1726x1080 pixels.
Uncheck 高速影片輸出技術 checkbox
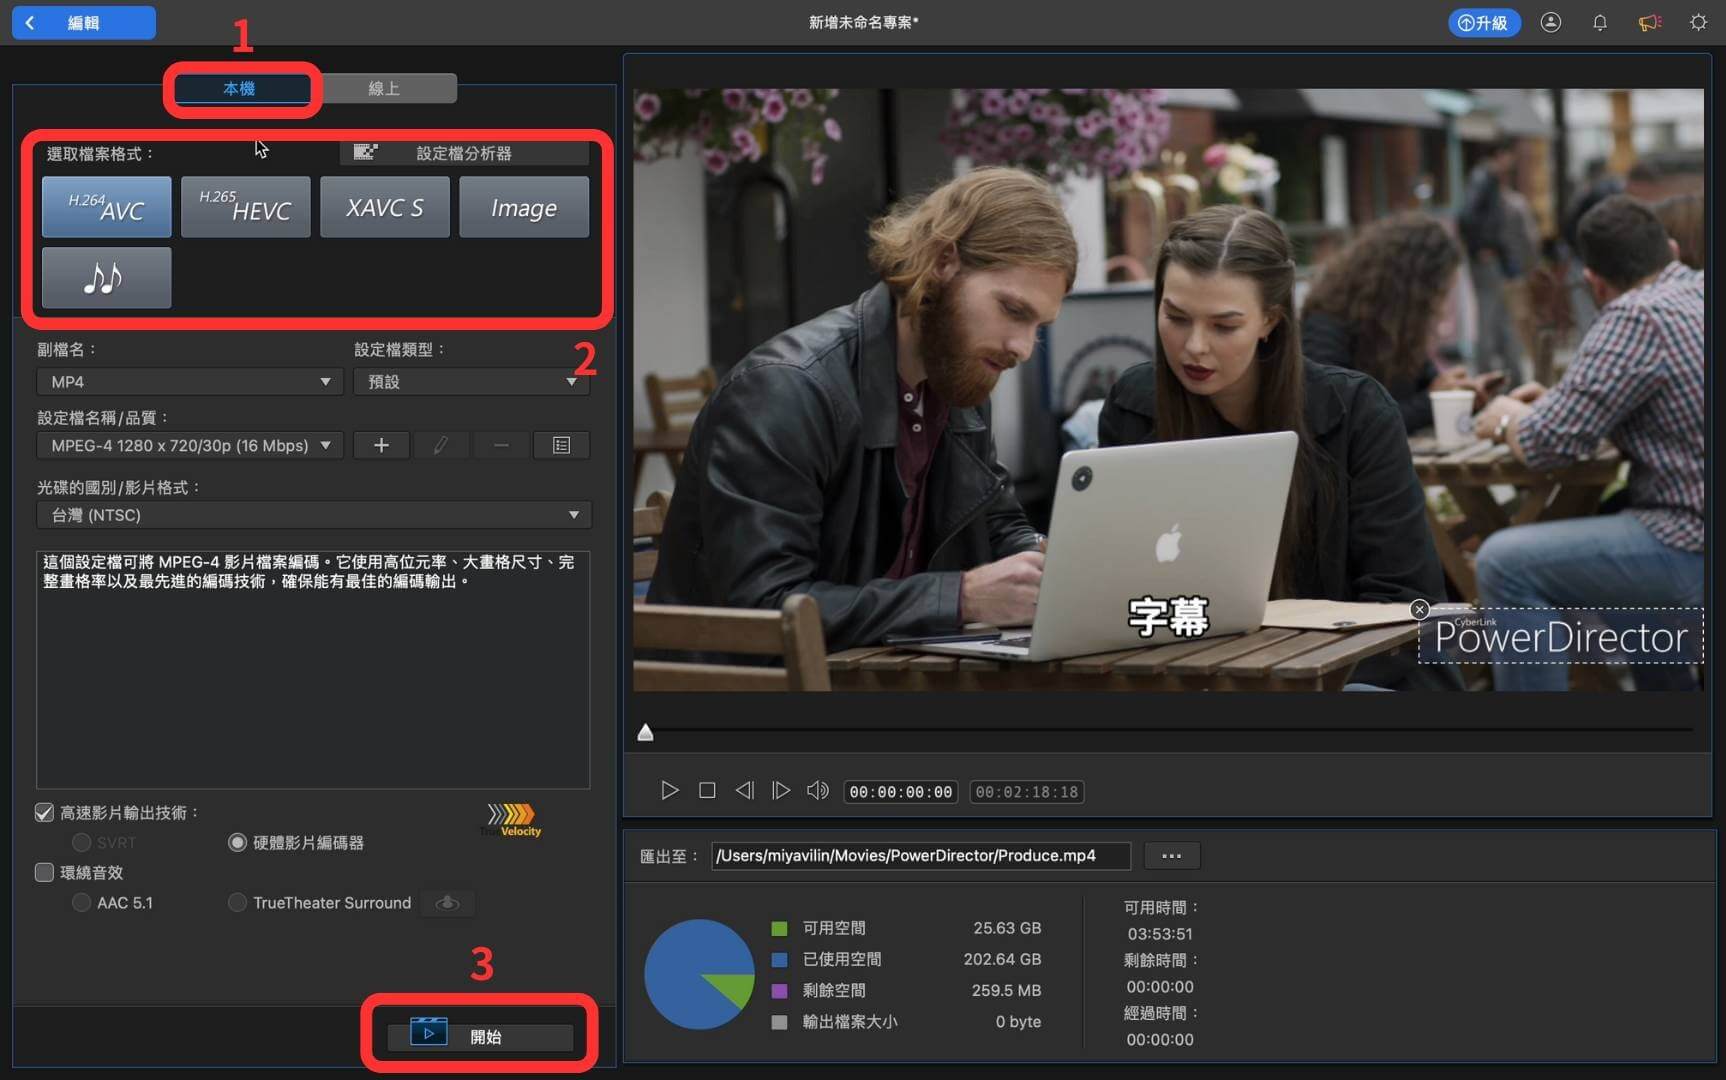44,813
